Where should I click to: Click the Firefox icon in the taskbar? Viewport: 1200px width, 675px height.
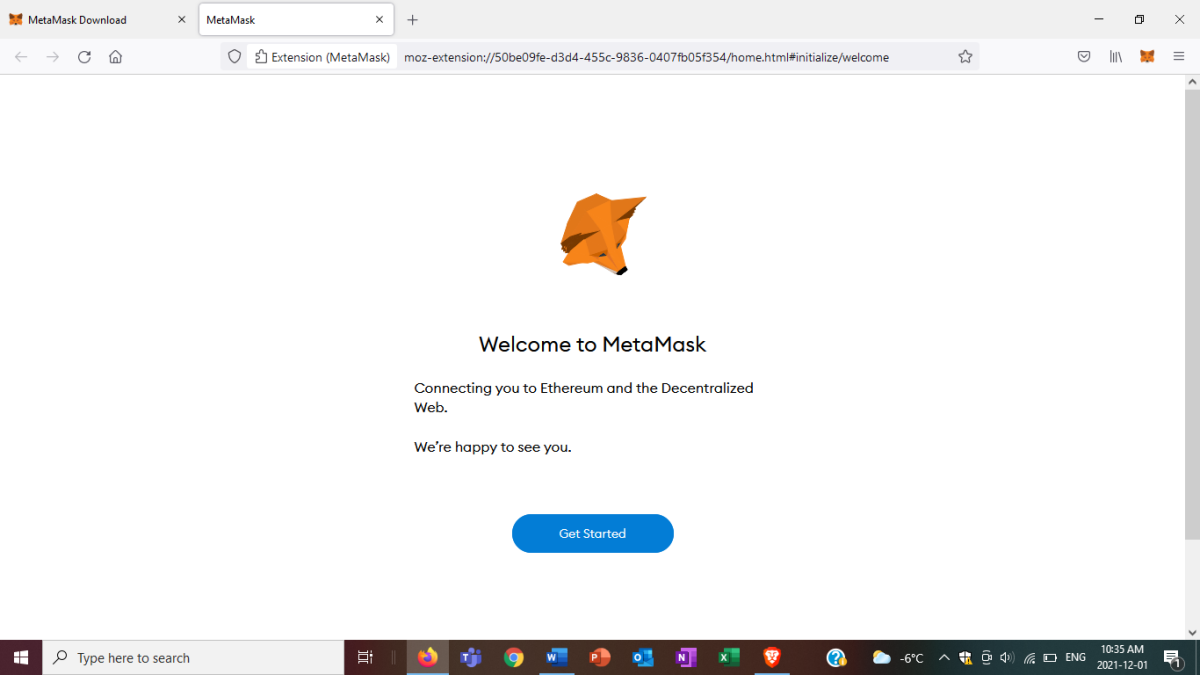pyautogui.click(x=428, y=658)
